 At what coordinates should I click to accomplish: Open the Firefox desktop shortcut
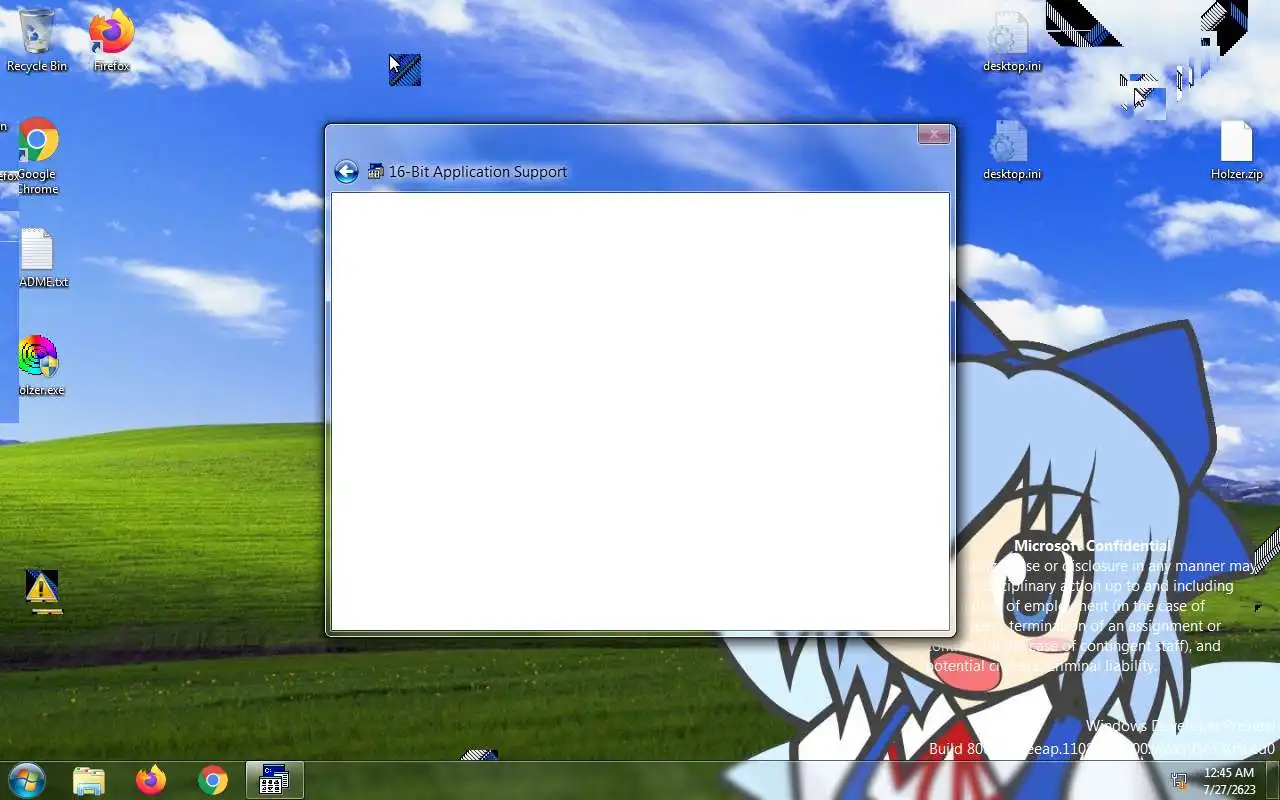(111, 40)
